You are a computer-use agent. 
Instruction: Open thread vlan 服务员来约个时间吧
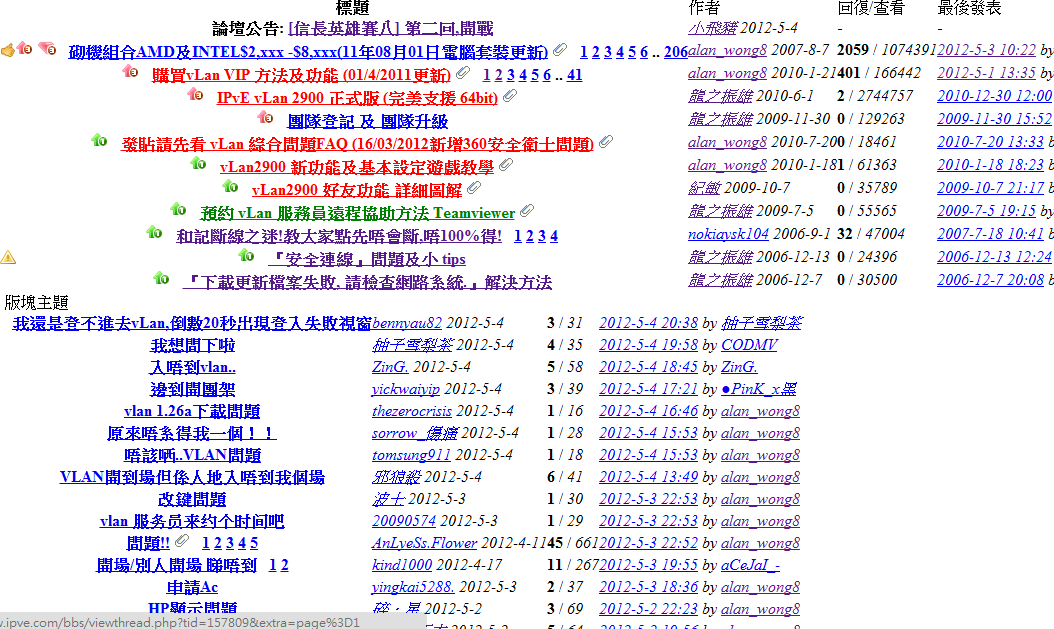click(x=192, y=521)
